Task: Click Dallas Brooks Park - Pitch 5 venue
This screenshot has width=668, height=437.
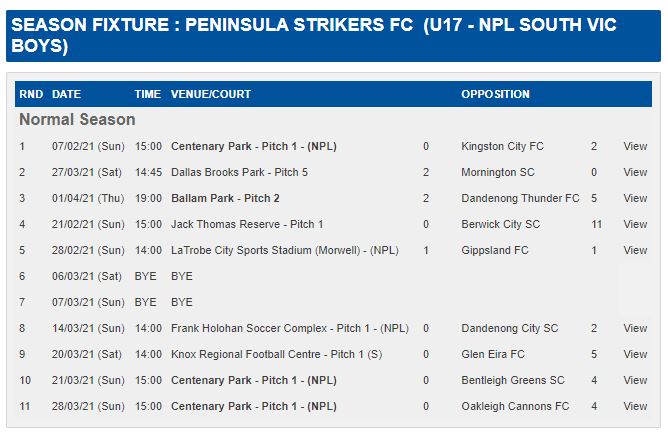Action: [x=239, y=172]
